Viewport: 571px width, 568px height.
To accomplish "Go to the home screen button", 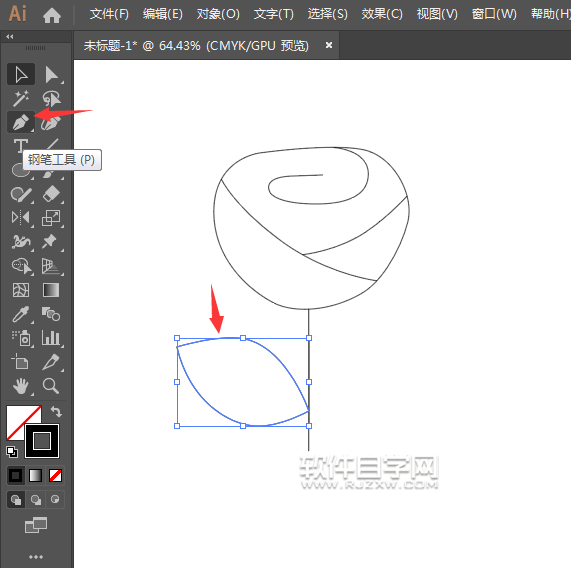I will [52, 15].
